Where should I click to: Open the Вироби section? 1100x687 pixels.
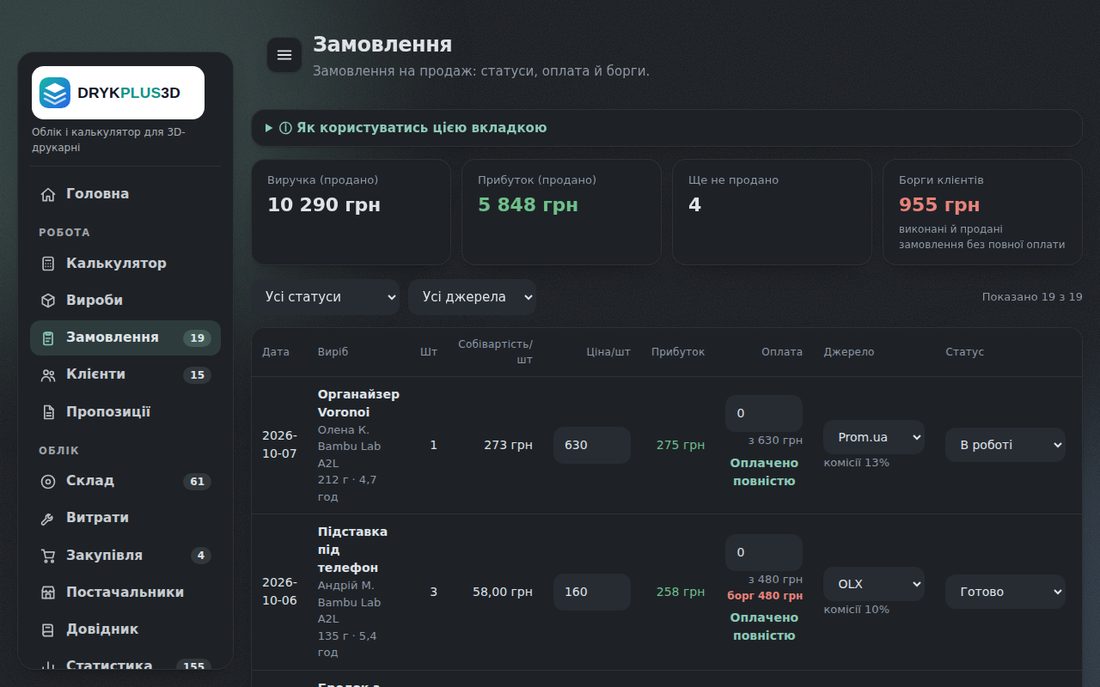tap(126, 300)
